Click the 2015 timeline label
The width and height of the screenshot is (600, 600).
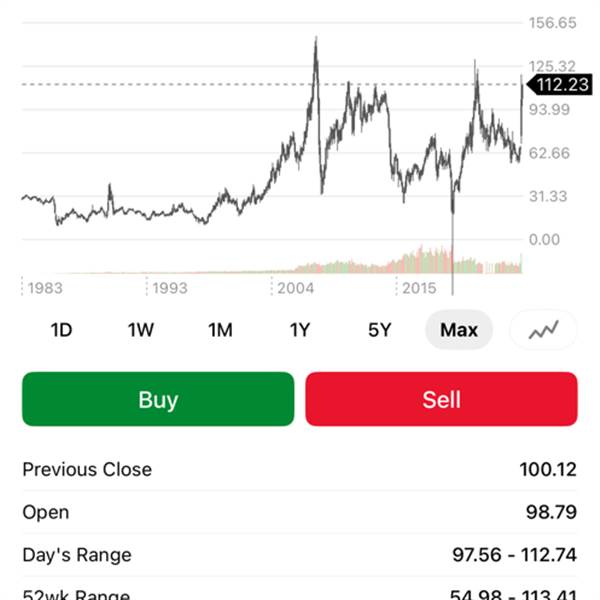tap(419, 288)
